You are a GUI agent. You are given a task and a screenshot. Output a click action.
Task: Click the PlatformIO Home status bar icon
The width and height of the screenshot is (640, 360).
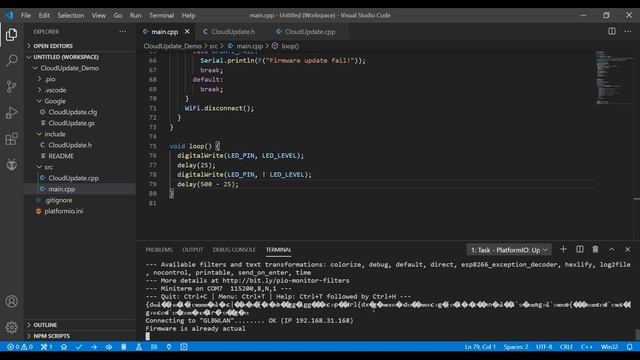point(64,347)
